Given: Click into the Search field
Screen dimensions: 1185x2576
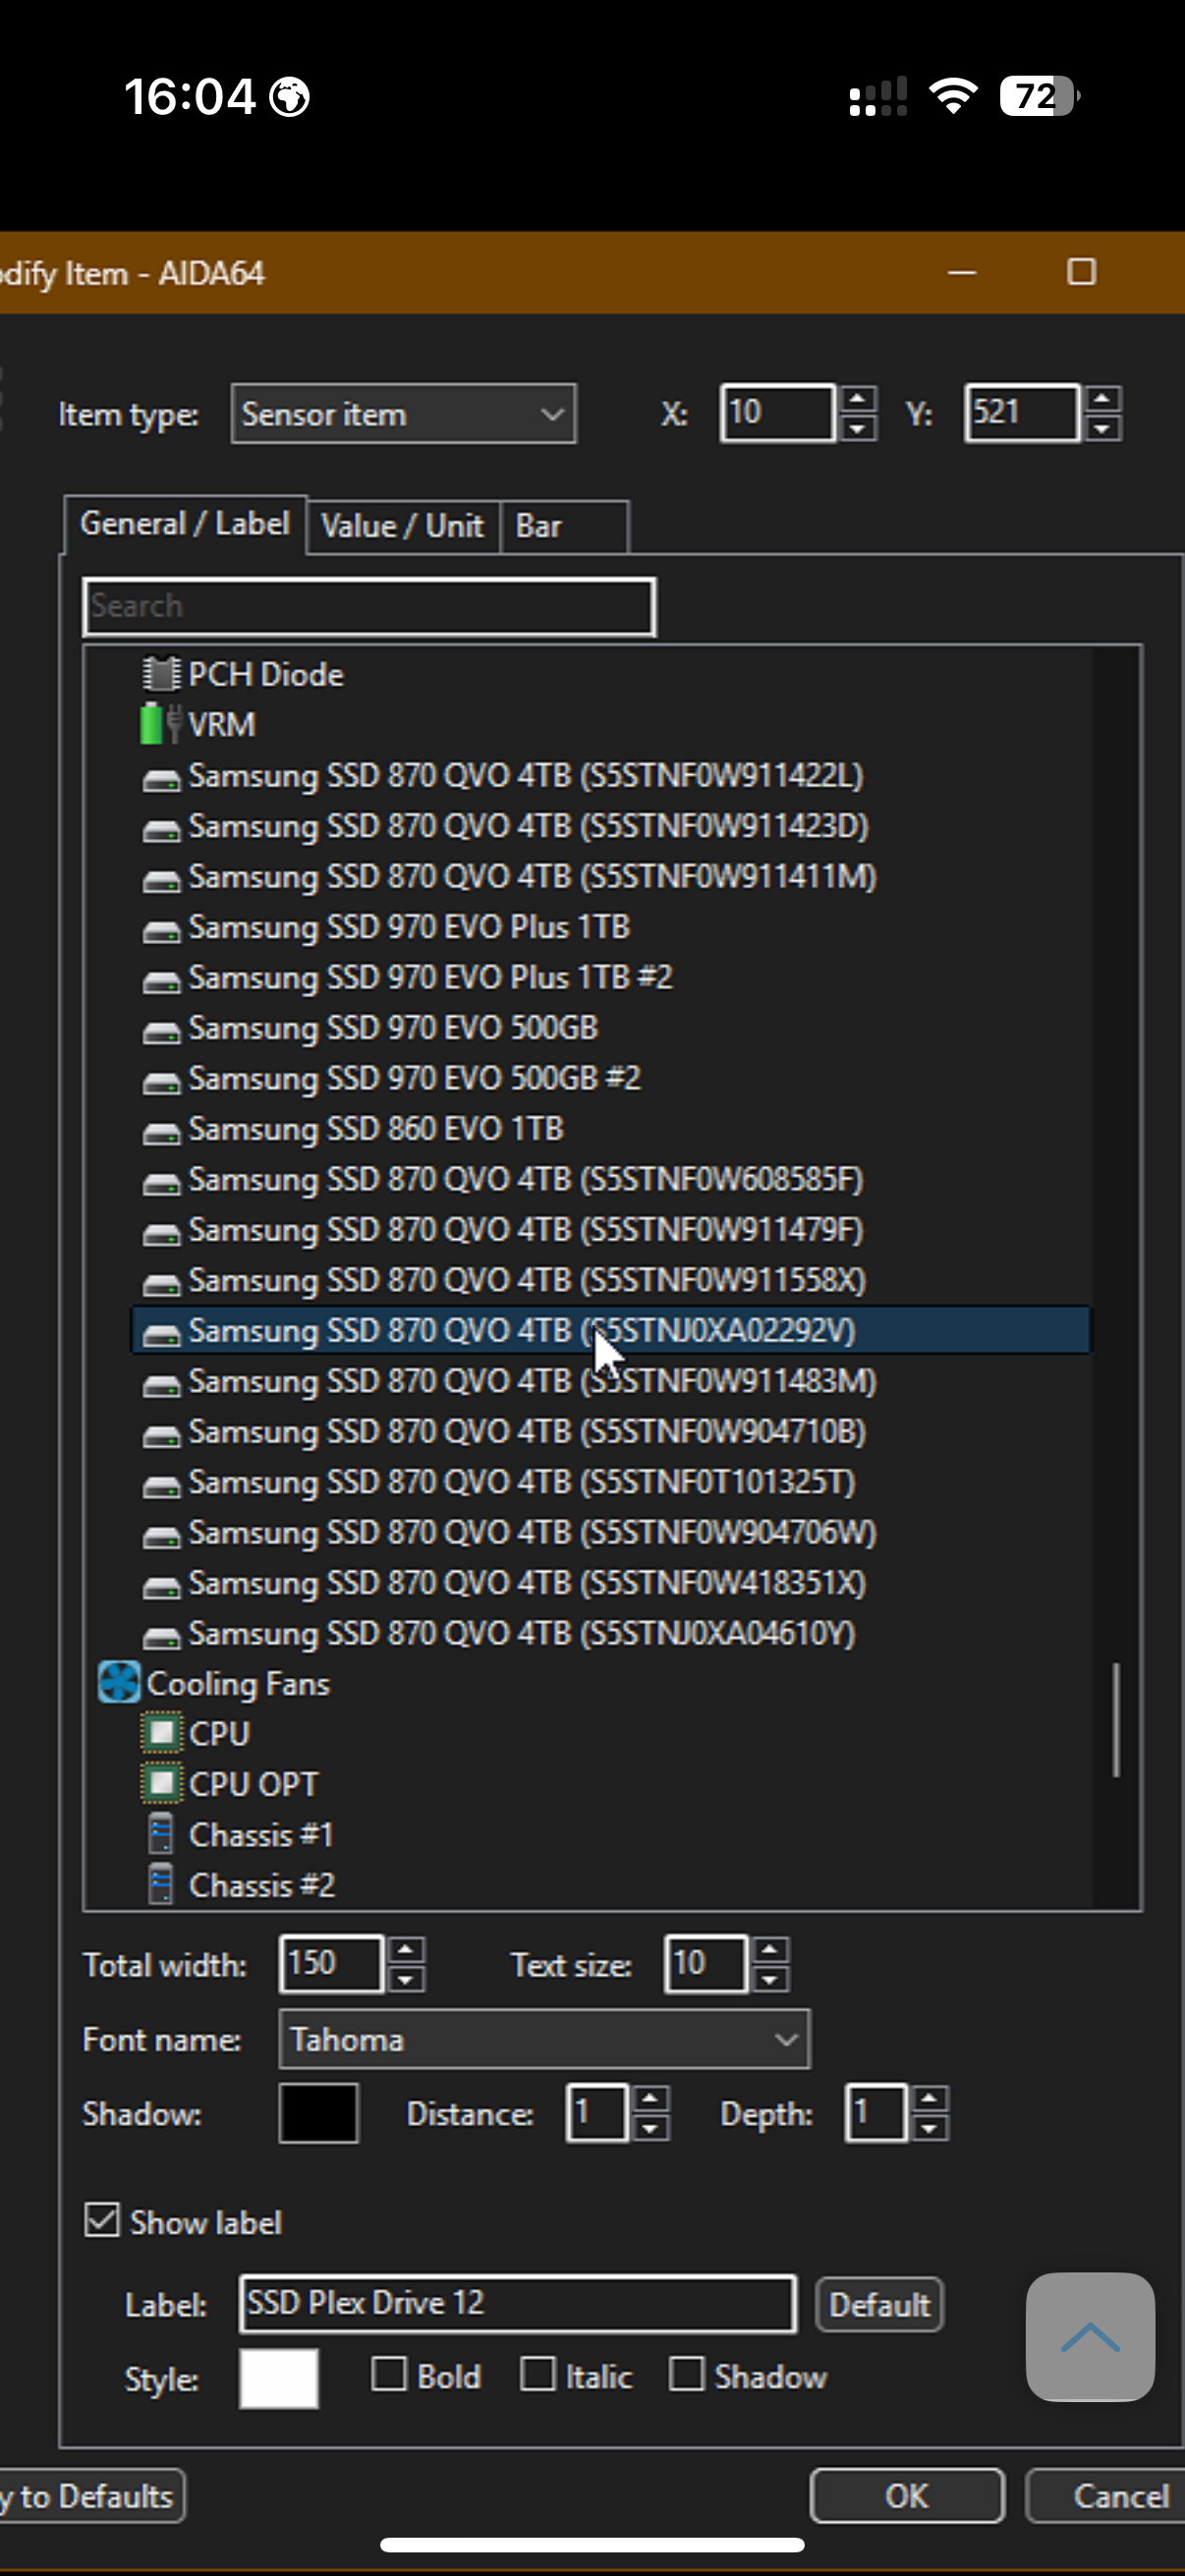Looking at the screenshot, I should click(x=369, y=606).
